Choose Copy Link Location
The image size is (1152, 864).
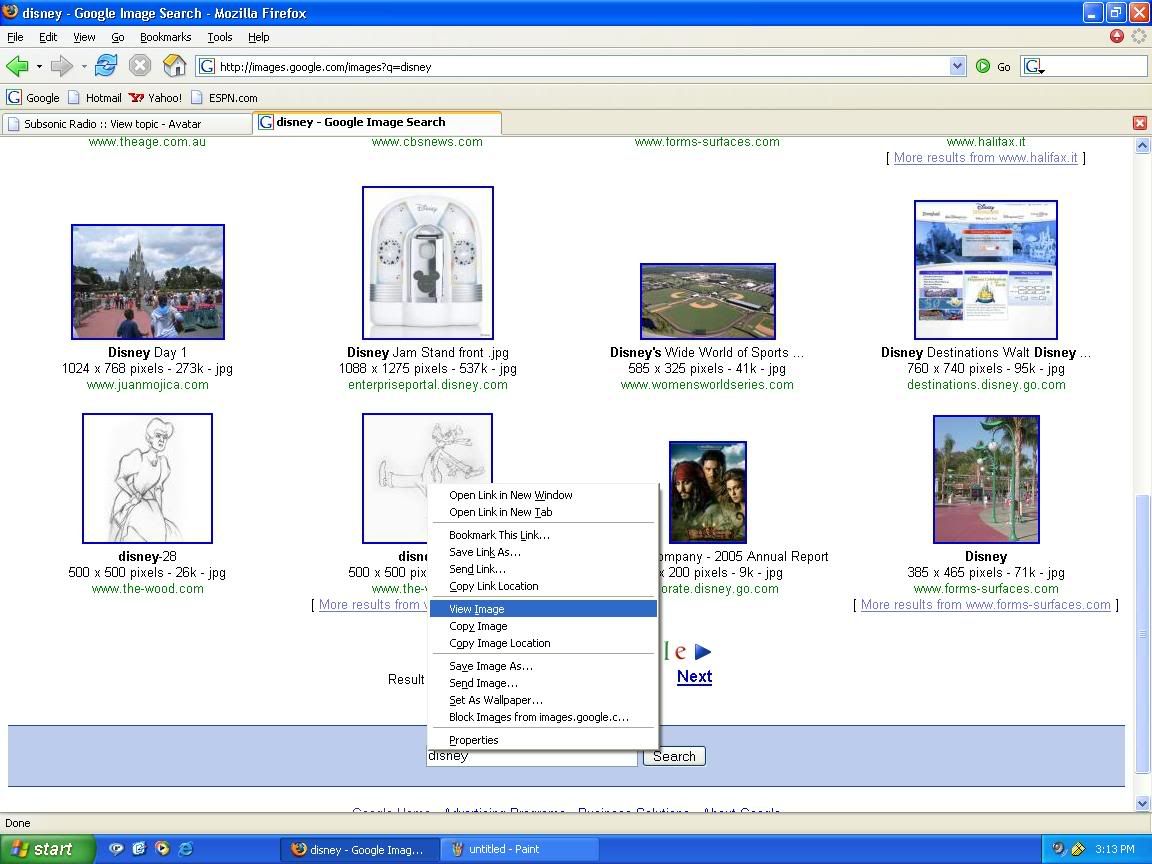(x=543, y=586)
